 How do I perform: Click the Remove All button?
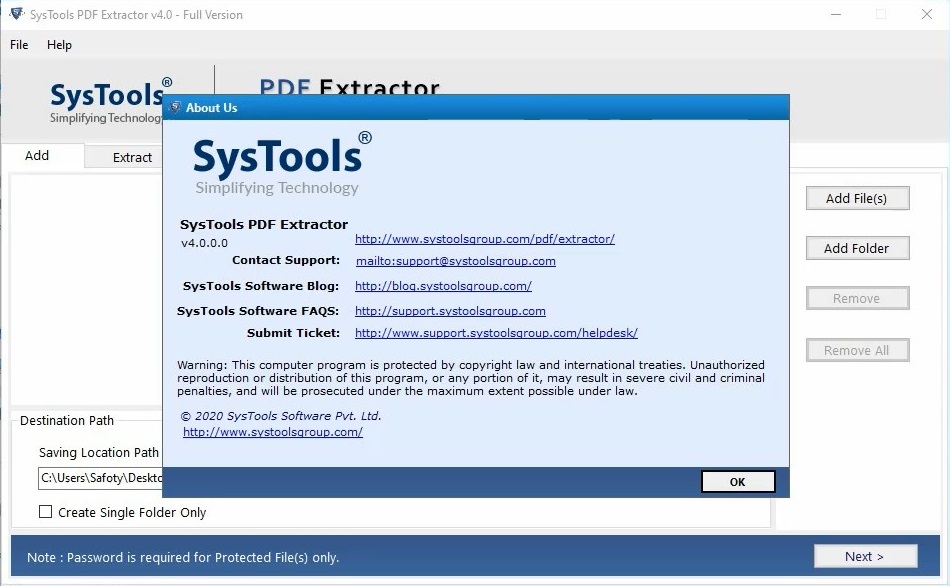click(x=857, y=350)
